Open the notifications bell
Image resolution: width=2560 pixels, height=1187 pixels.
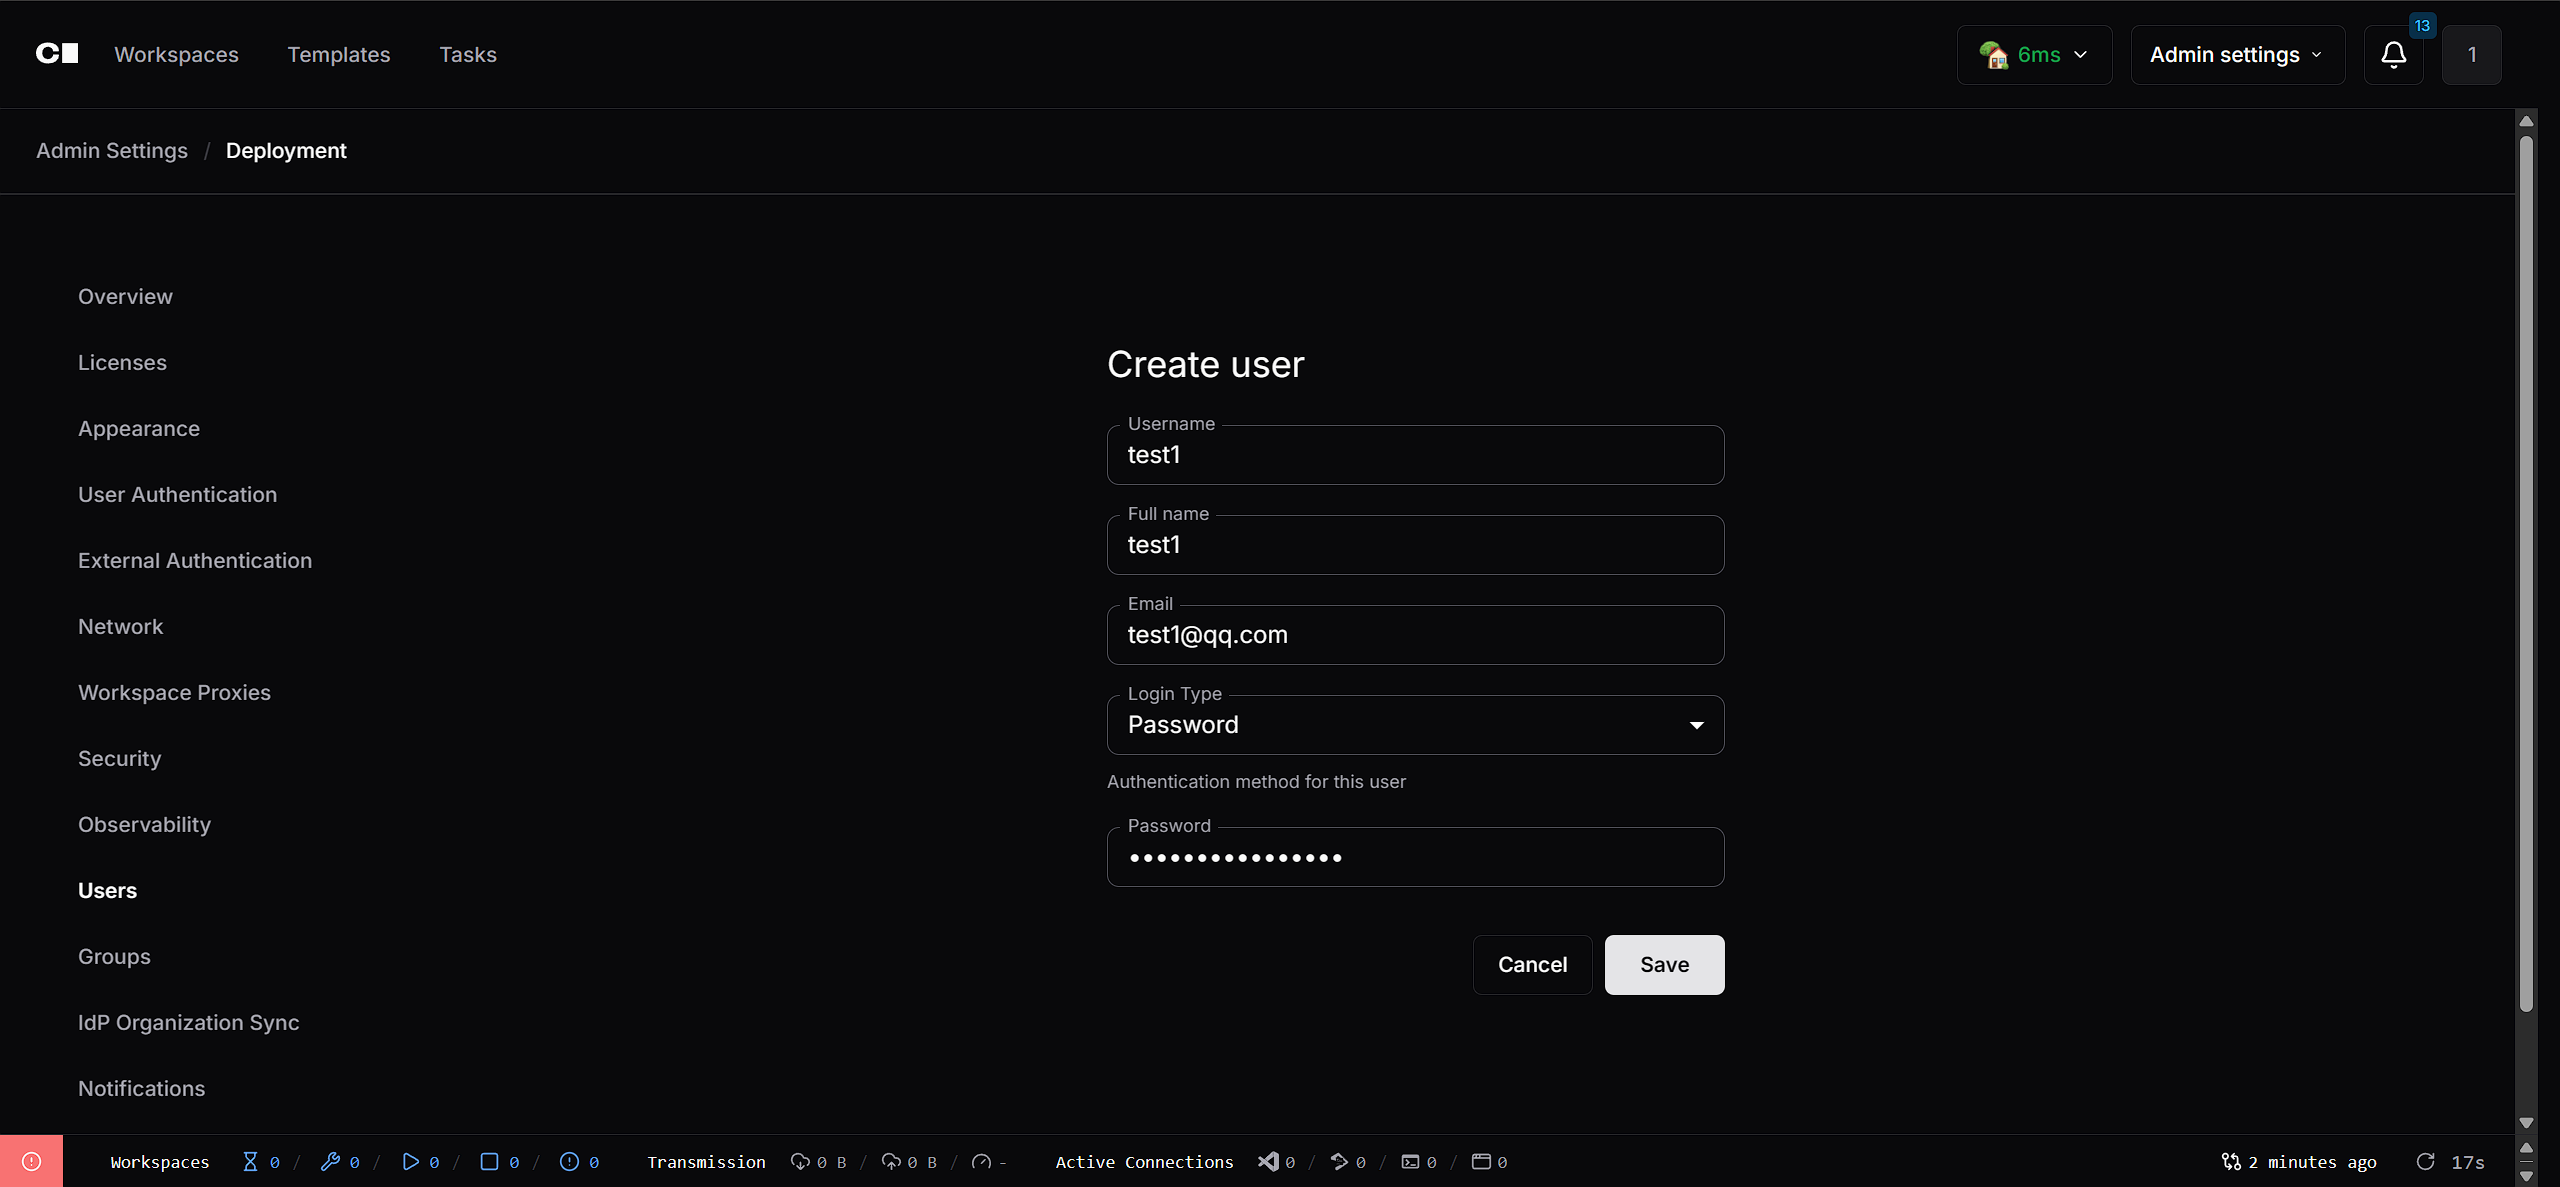point(2393,55)
